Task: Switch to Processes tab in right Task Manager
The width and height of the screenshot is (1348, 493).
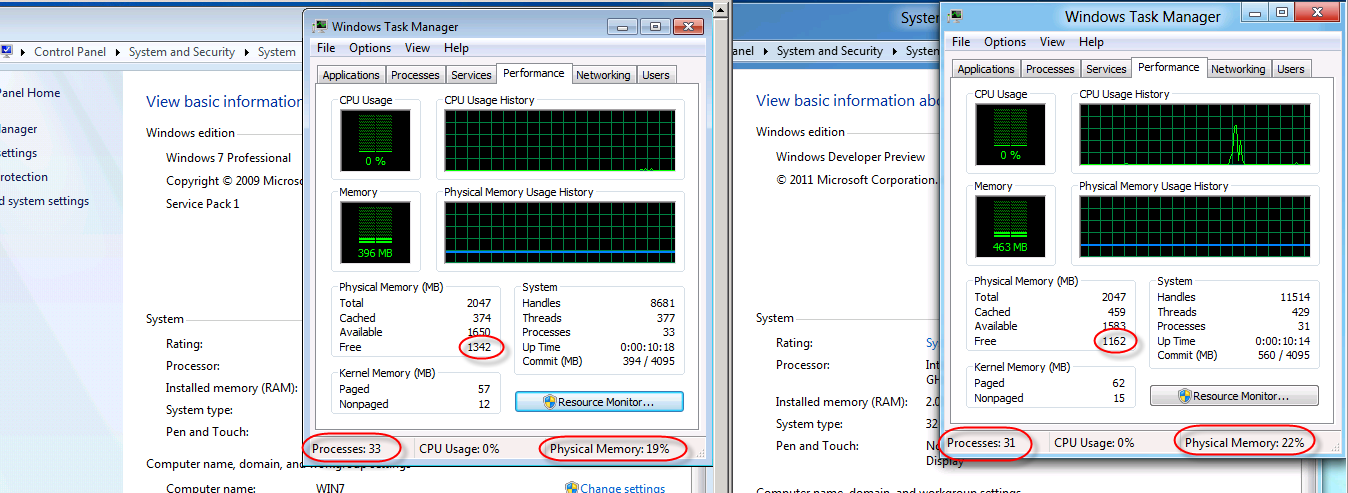Action: click(1050, 69)
